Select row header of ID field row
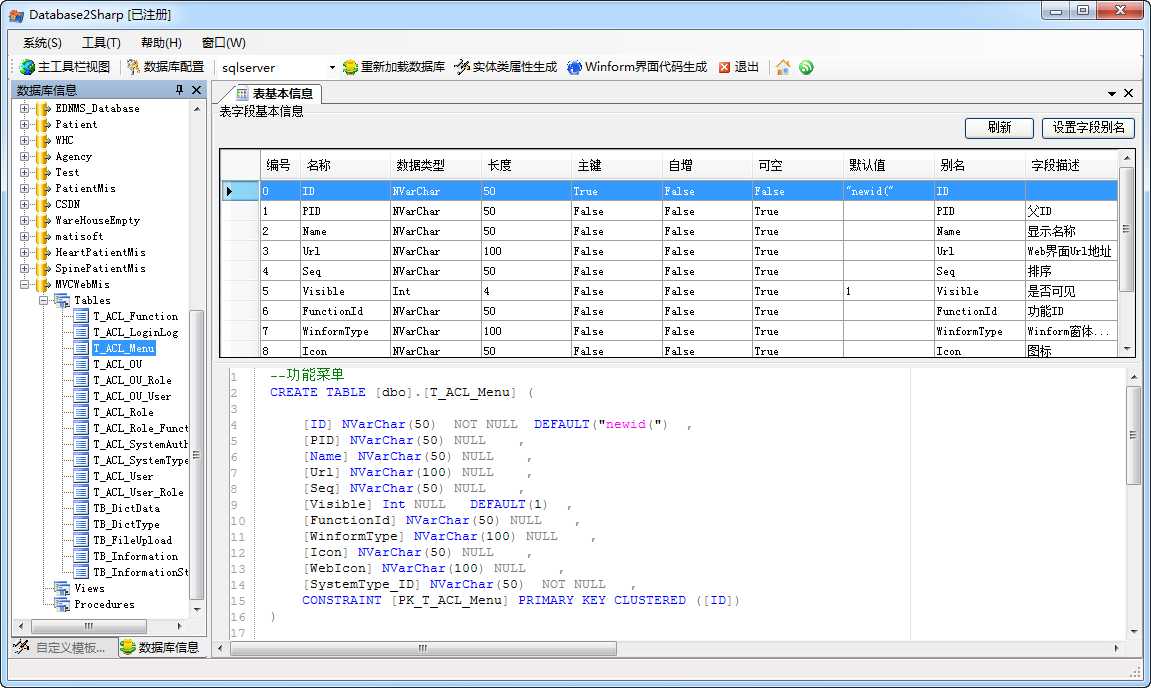Viewport: 1151px width, 688px height. pyautogui.click(x=240, y=191)
